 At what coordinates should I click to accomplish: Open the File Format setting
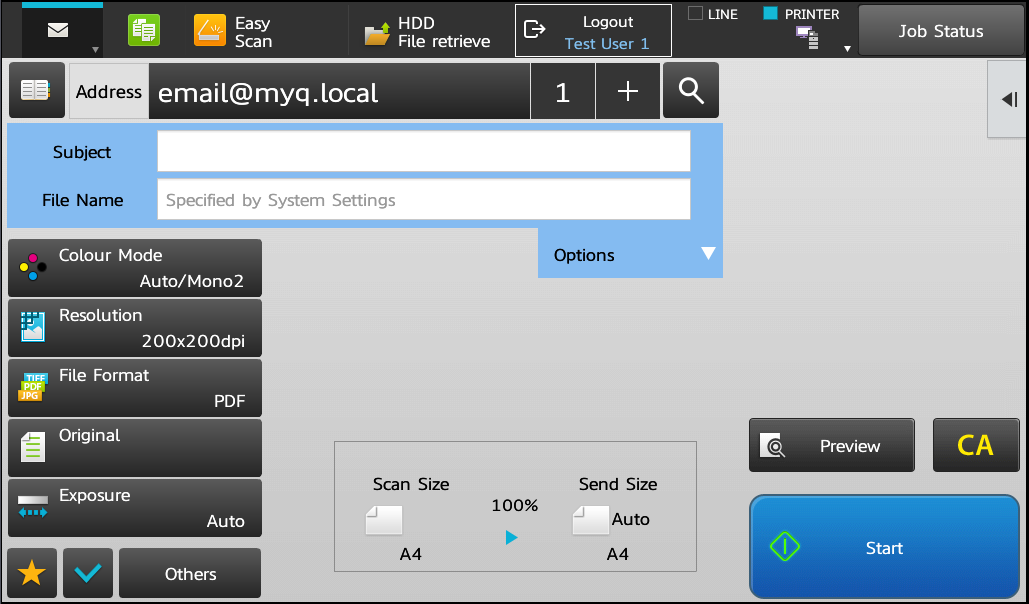pyautogui.click(x=135, y=388)
